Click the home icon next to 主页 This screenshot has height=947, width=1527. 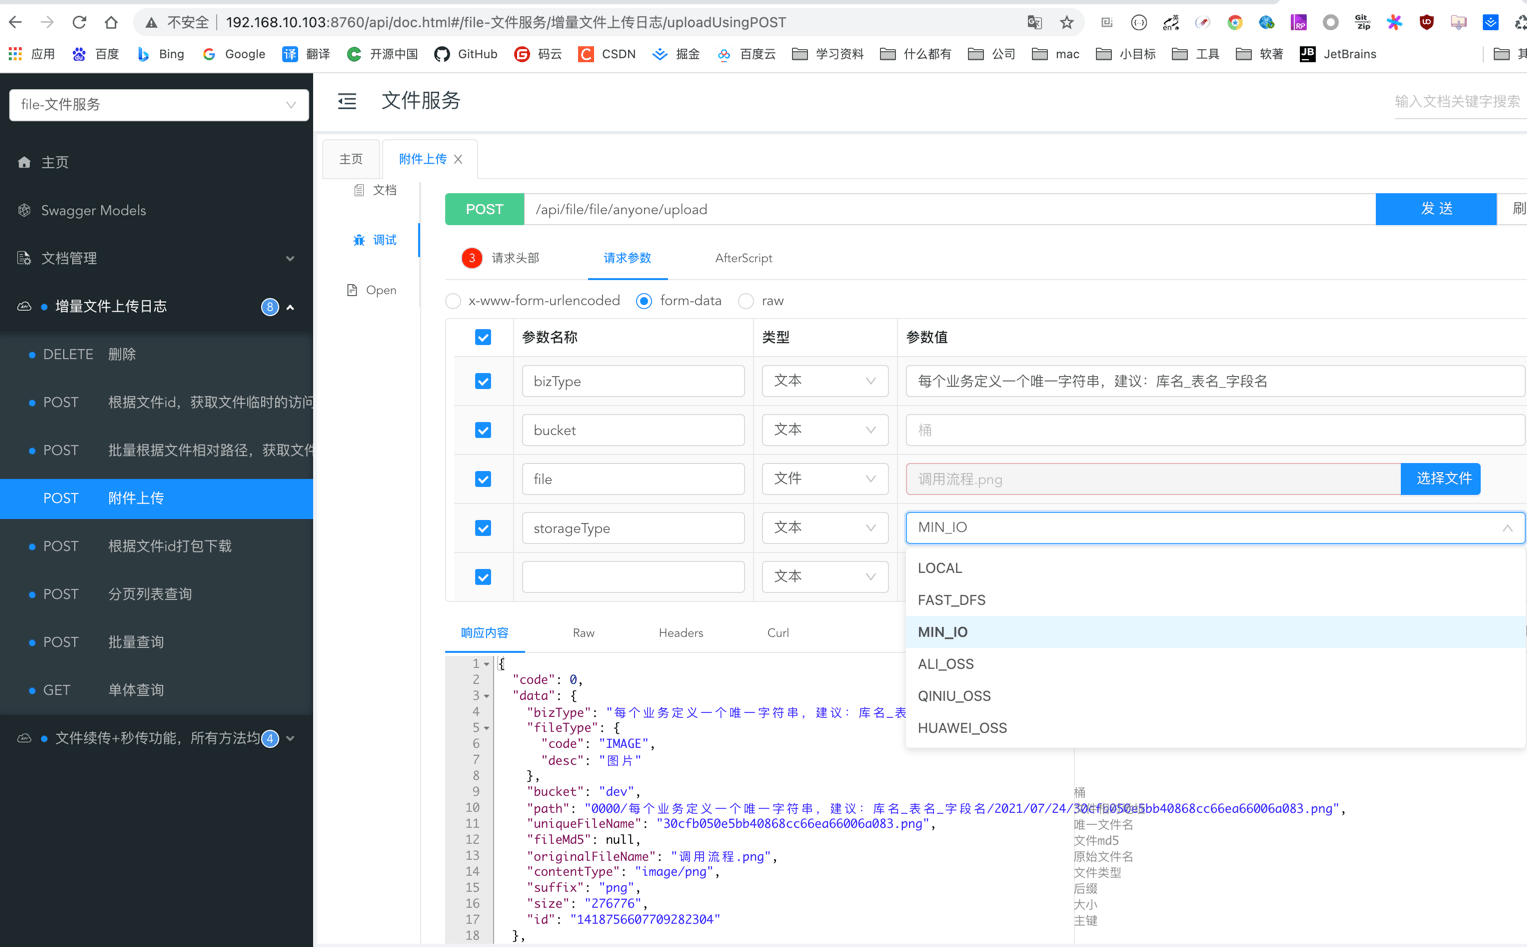(24, 162)
